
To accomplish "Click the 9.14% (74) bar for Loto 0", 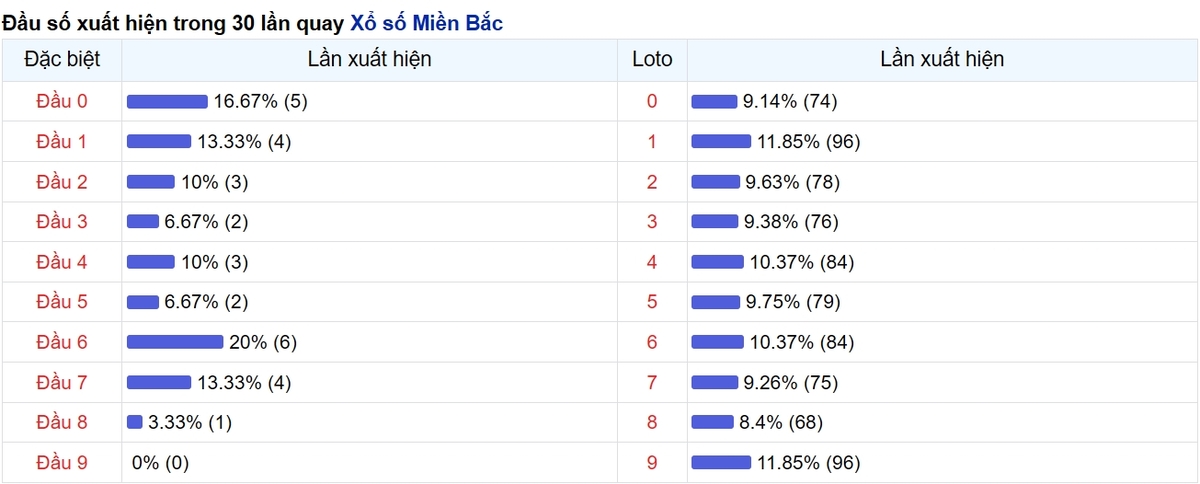I will [714, 101].
